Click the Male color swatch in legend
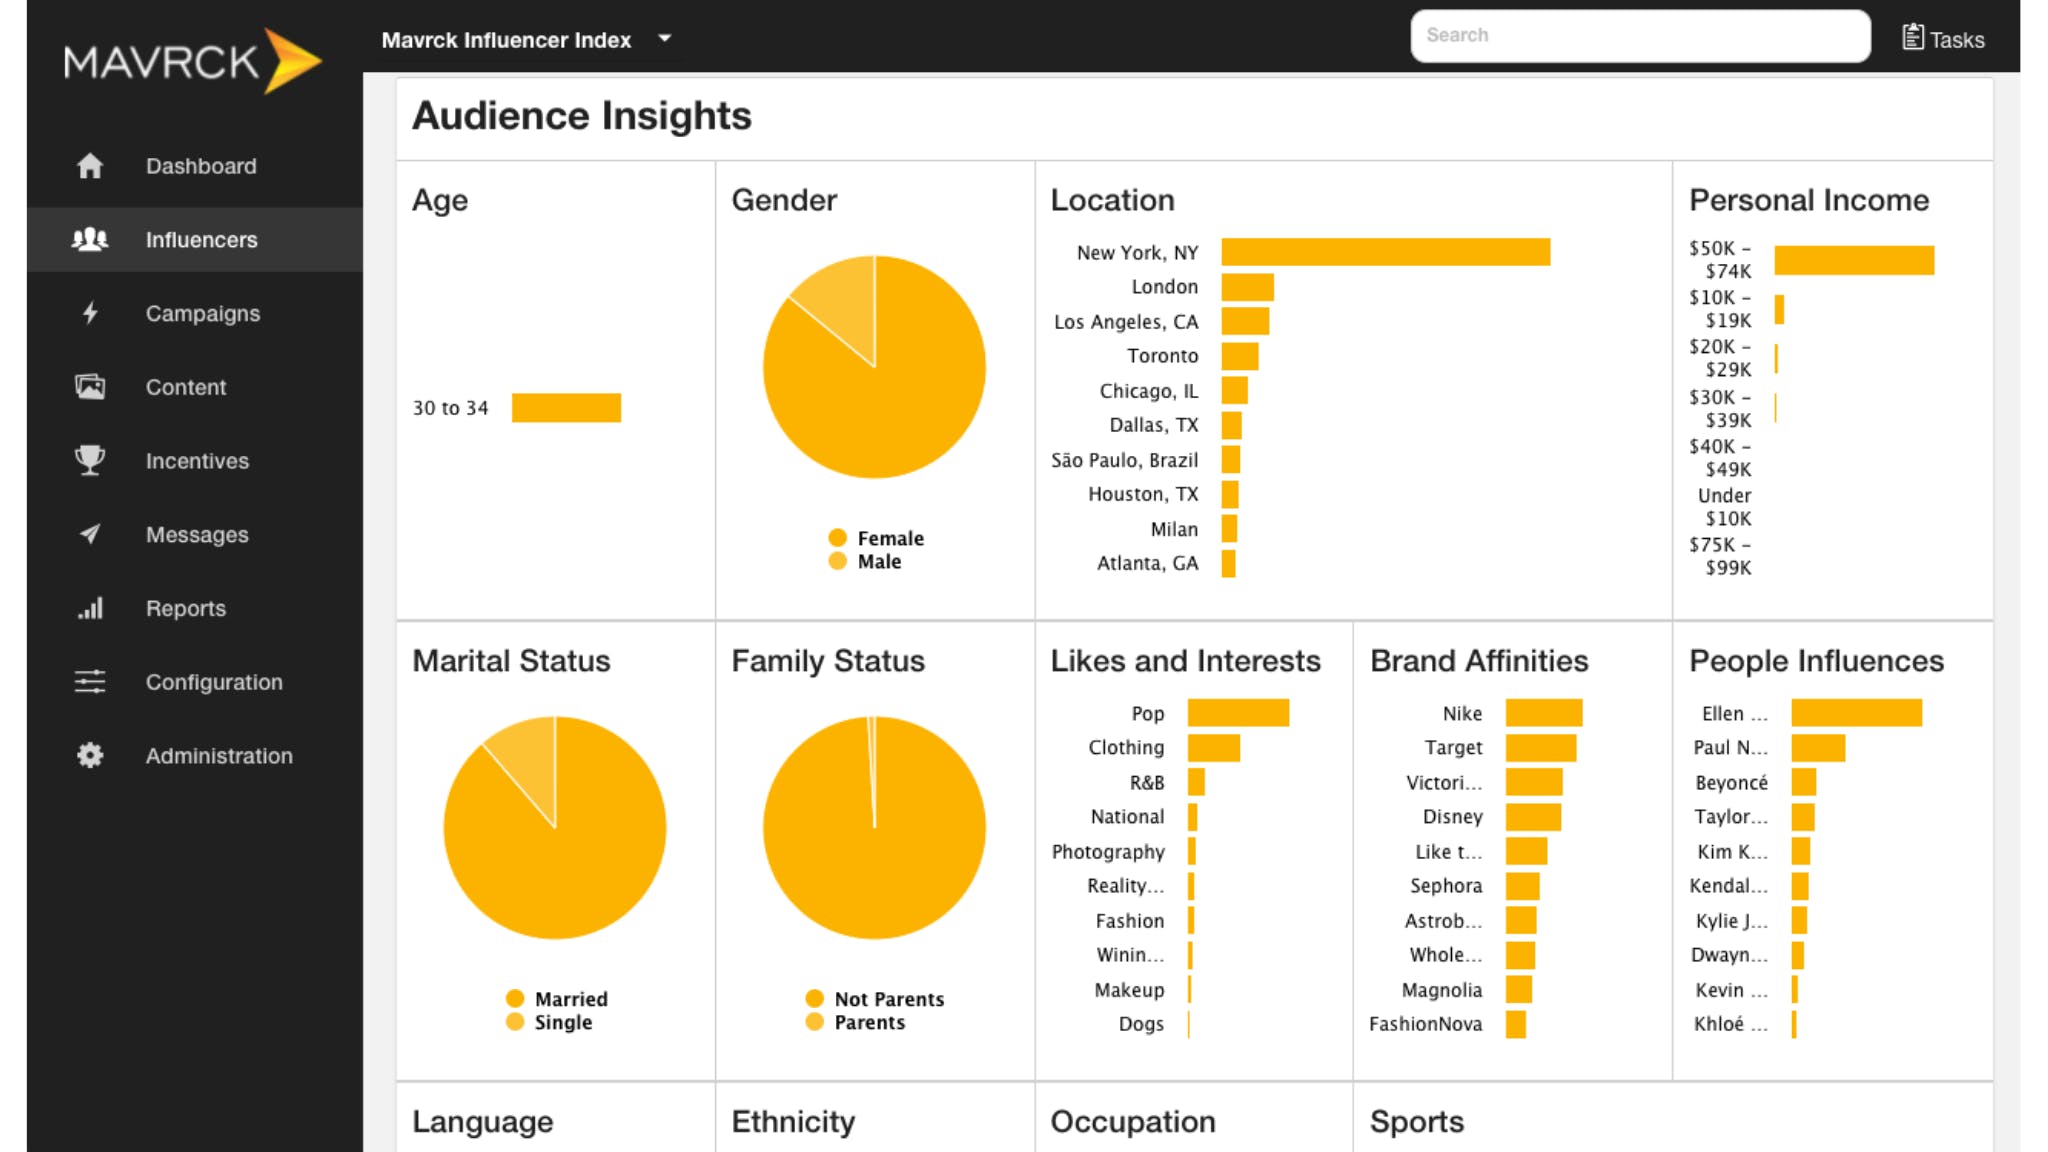 [837, 561]
